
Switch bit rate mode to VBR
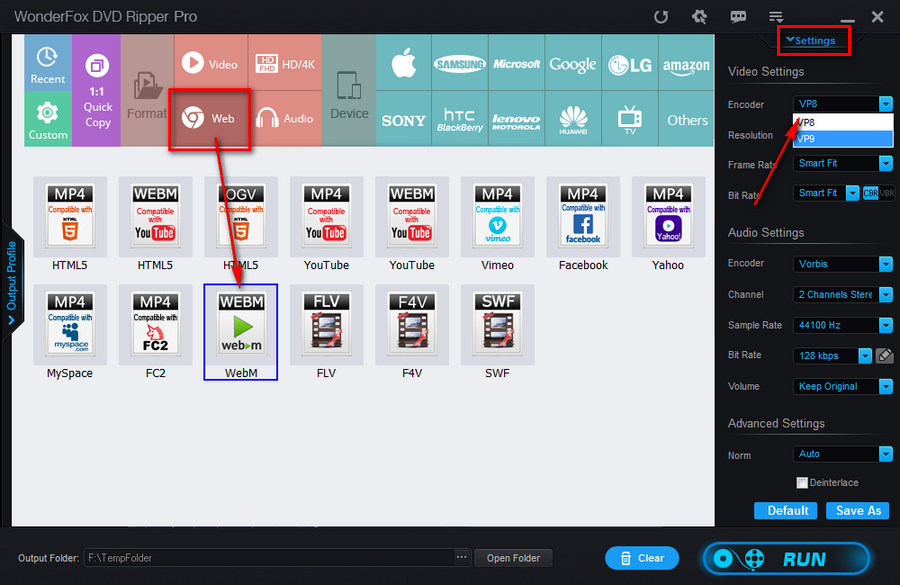887,193
